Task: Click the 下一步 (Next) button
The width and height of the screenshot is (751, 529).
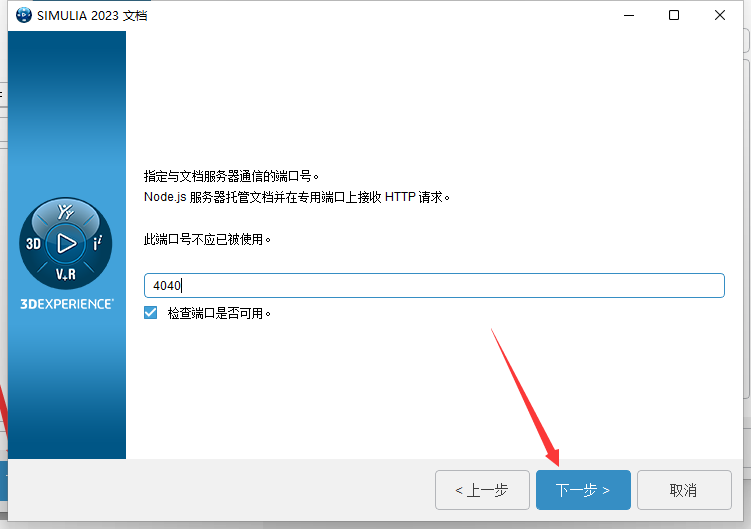Action: tap(583, 490)
